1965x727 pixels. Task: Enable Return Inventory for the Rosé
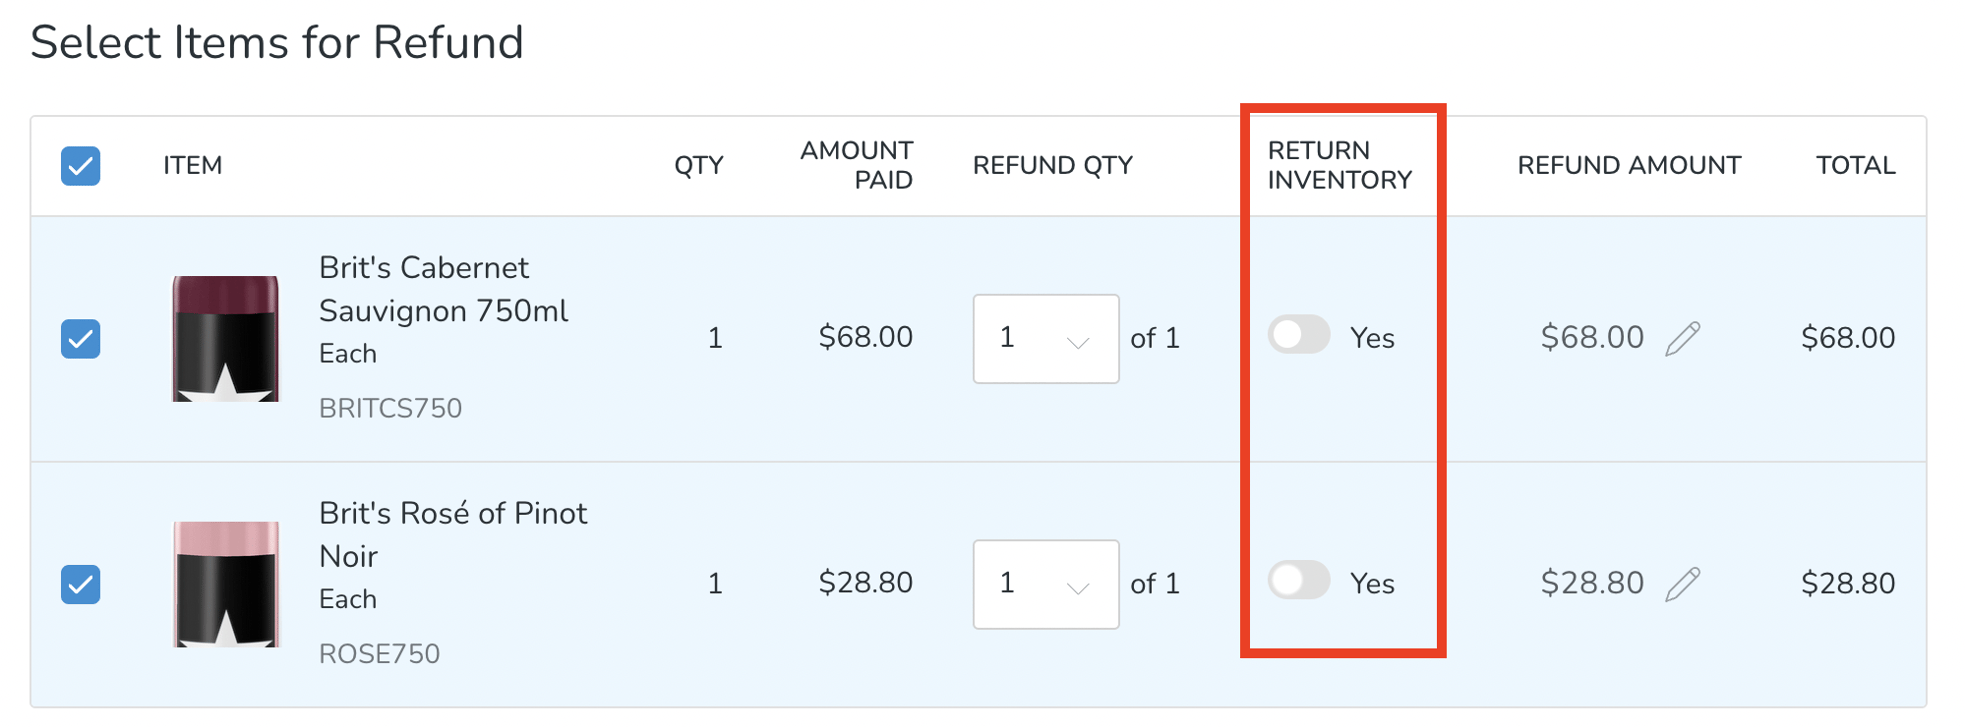[x=1297, y=582]
